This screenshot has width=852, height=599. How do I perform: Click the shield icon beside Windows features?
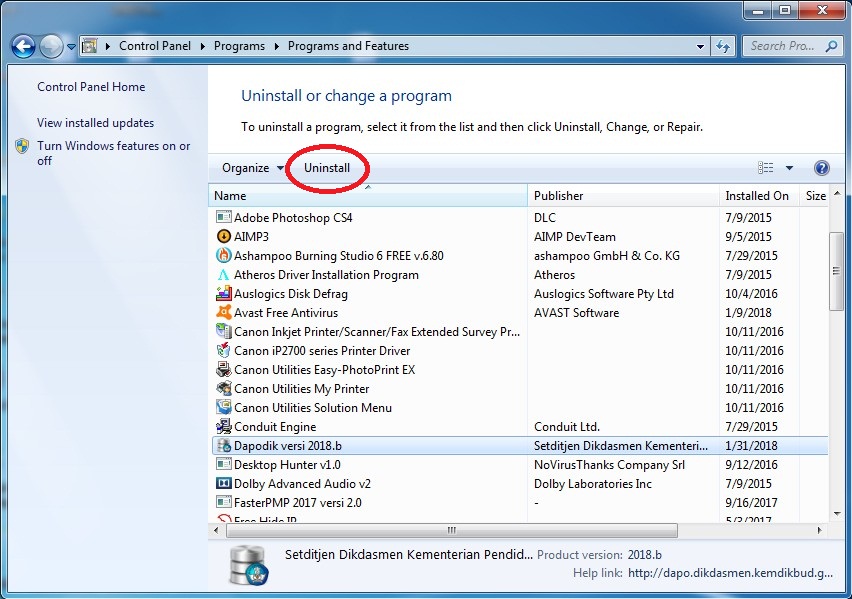click(22, 146)
